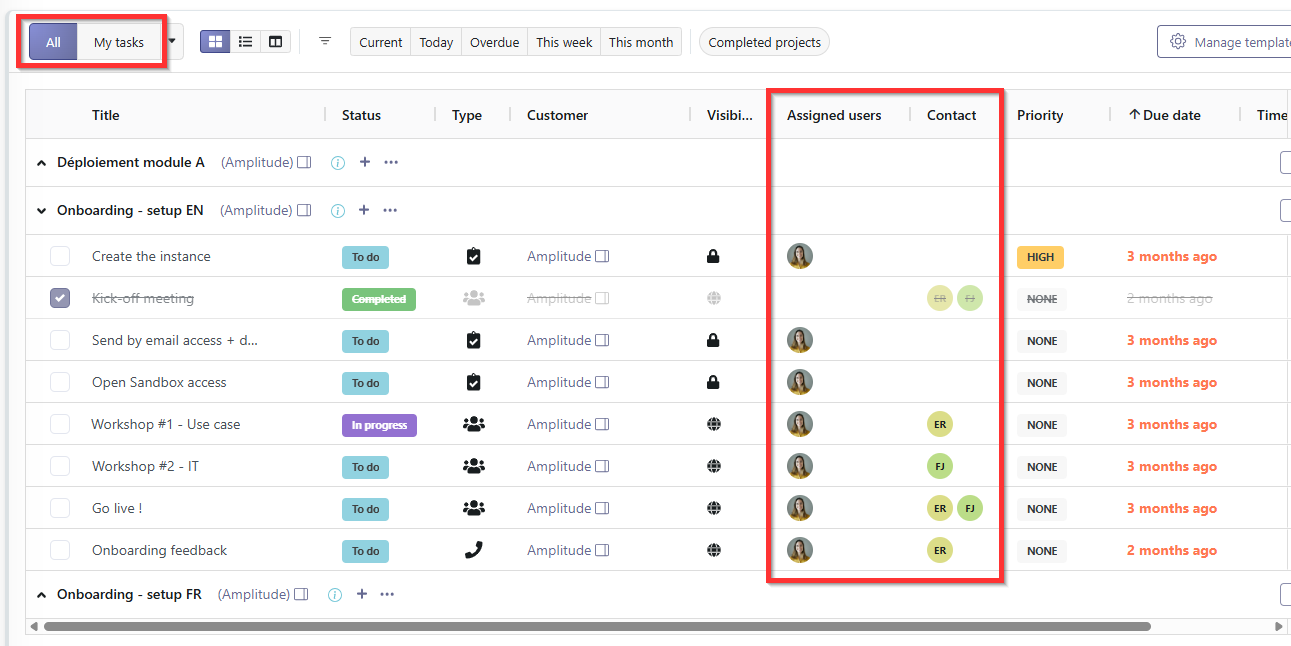Open the three-dots menu for Onboarding - setup FR
This screenshot has width=1291, height=646.
[x=387, y=595]
